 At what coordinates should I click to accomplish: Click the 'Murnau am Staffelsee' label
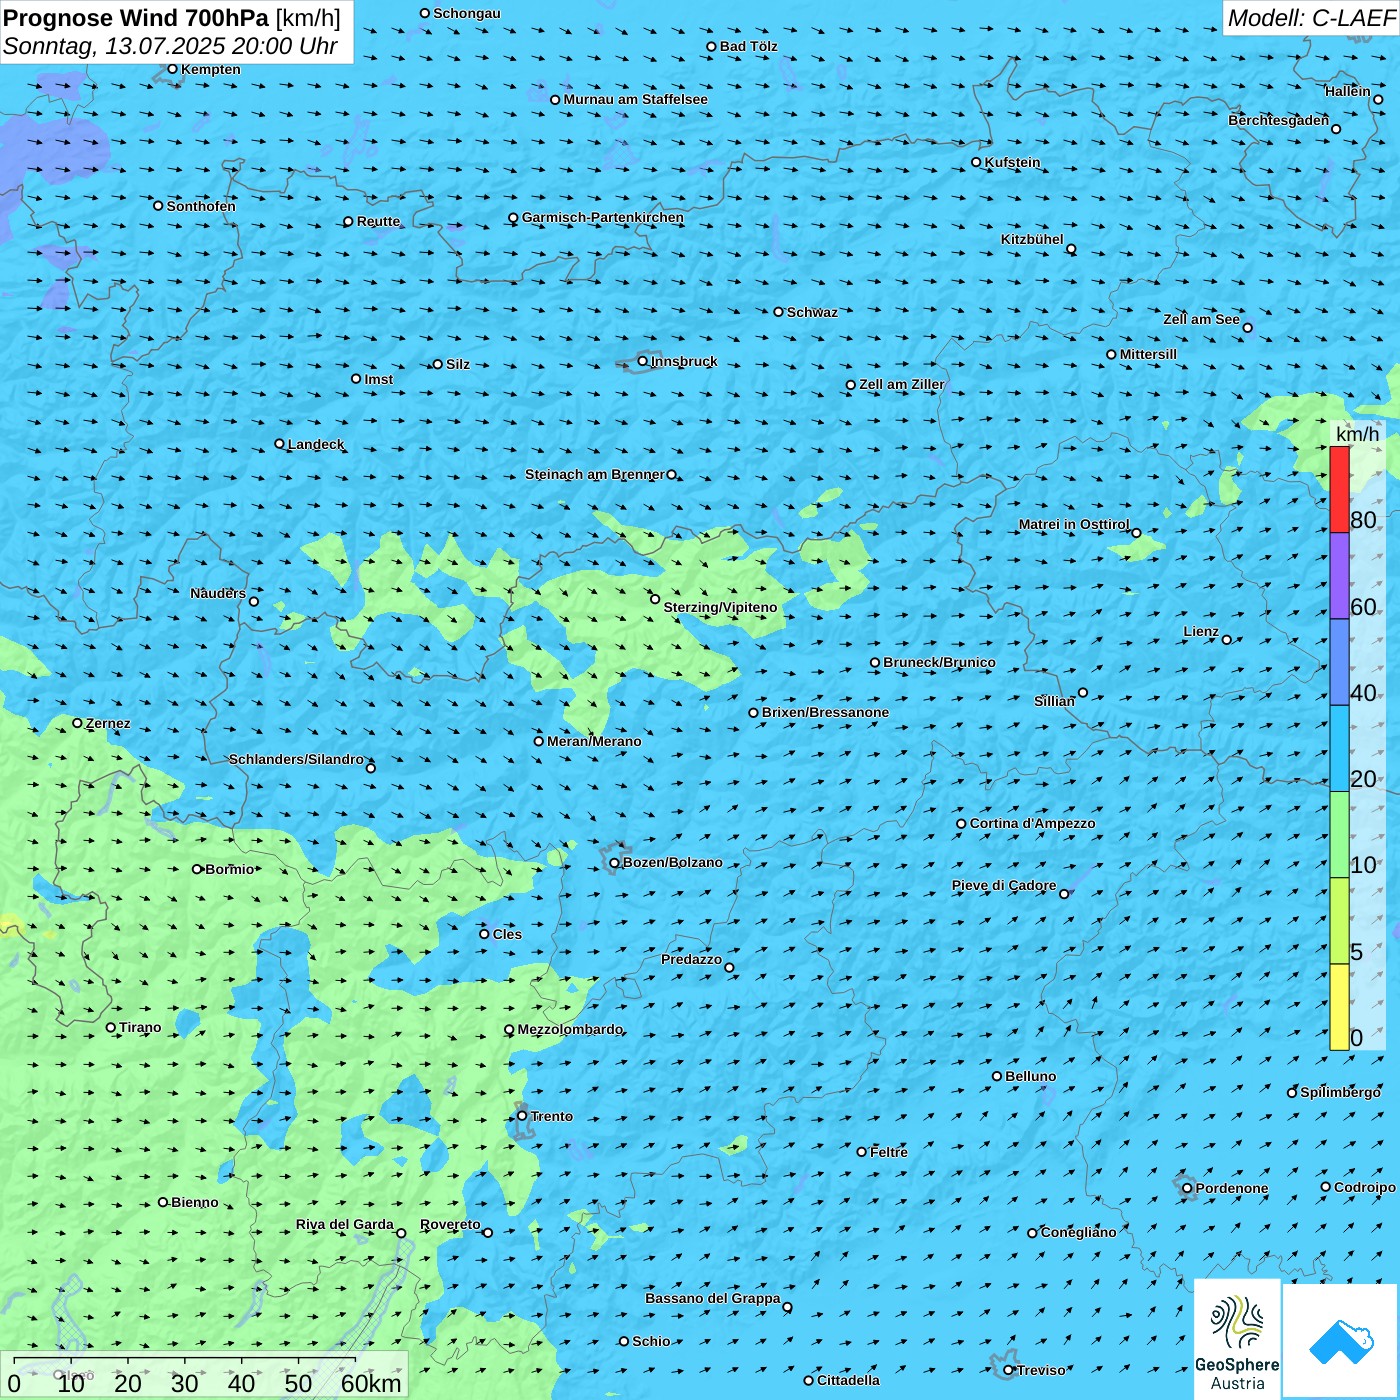click(x=635, y=99)
